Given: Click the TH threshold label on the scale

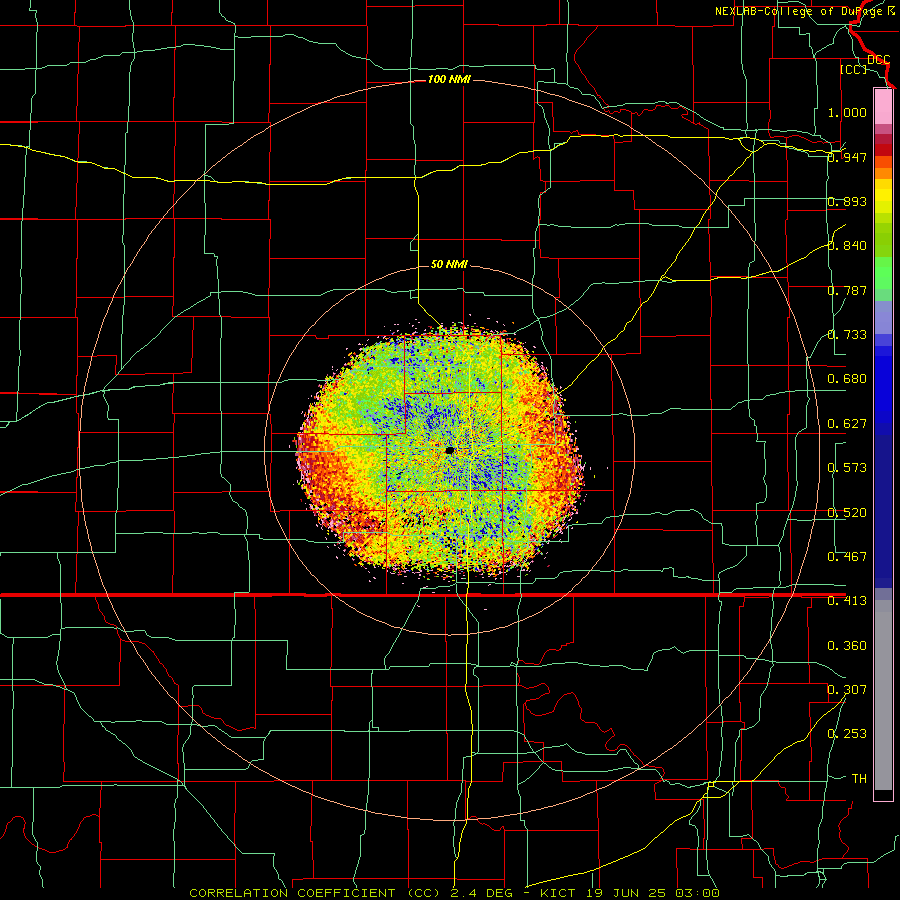Looking at the screenshot, I should pos(859,779).
